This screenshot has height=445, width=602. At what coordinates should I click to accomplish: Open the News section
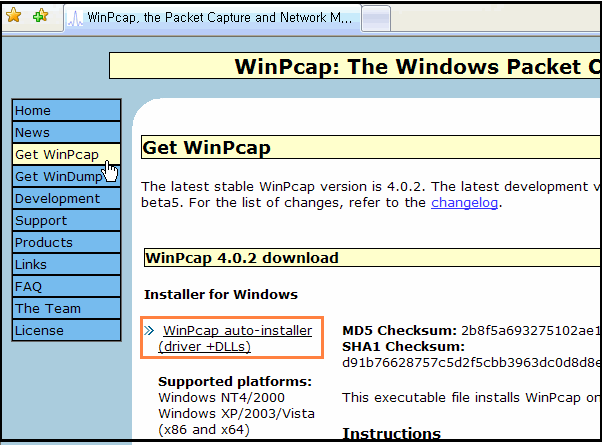(x=66, y=132)
